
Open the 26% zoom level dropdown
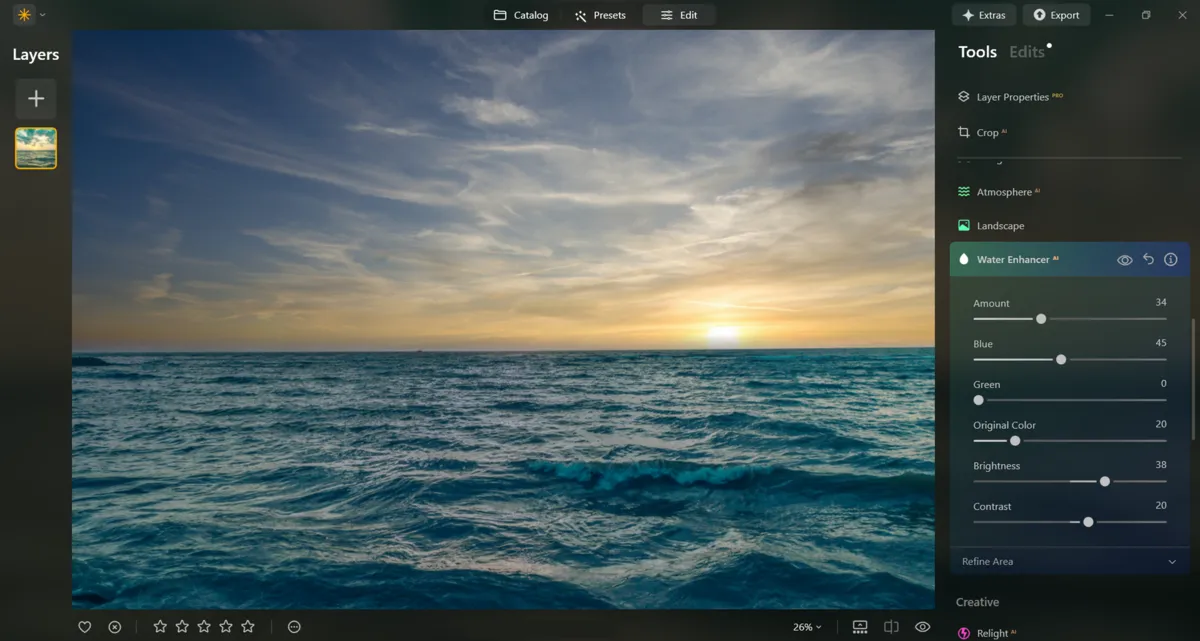click(x=807, y=627)
